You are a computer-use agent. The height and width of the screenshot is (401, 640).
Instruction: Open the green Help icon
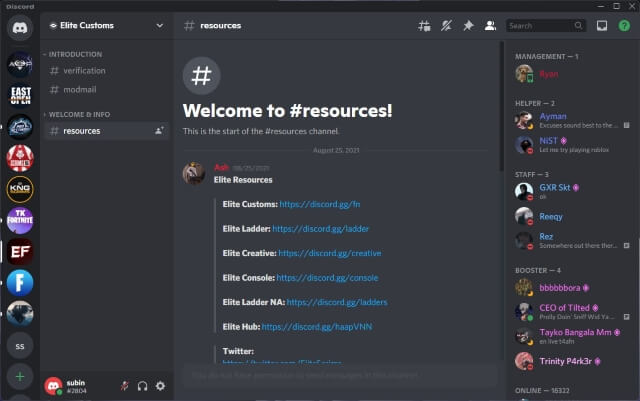point(624,25)
